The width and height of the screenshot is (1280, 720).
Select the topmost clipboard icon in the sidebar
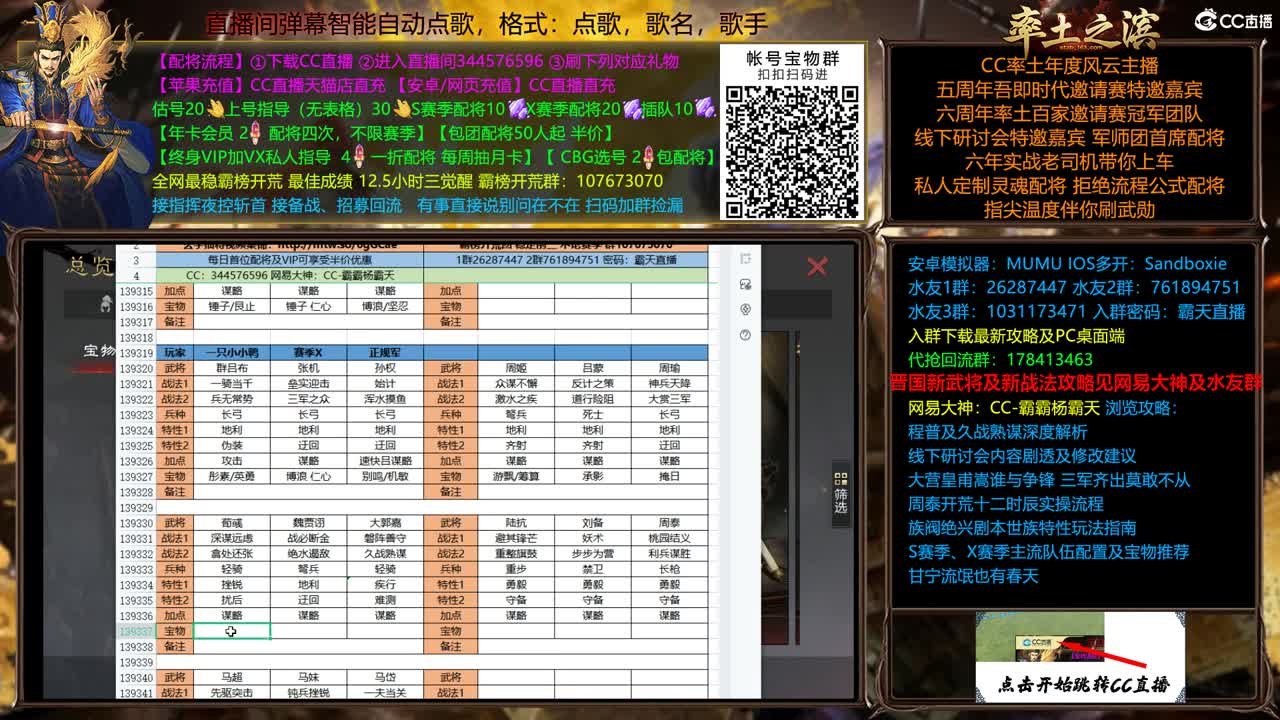click(746, 258)
